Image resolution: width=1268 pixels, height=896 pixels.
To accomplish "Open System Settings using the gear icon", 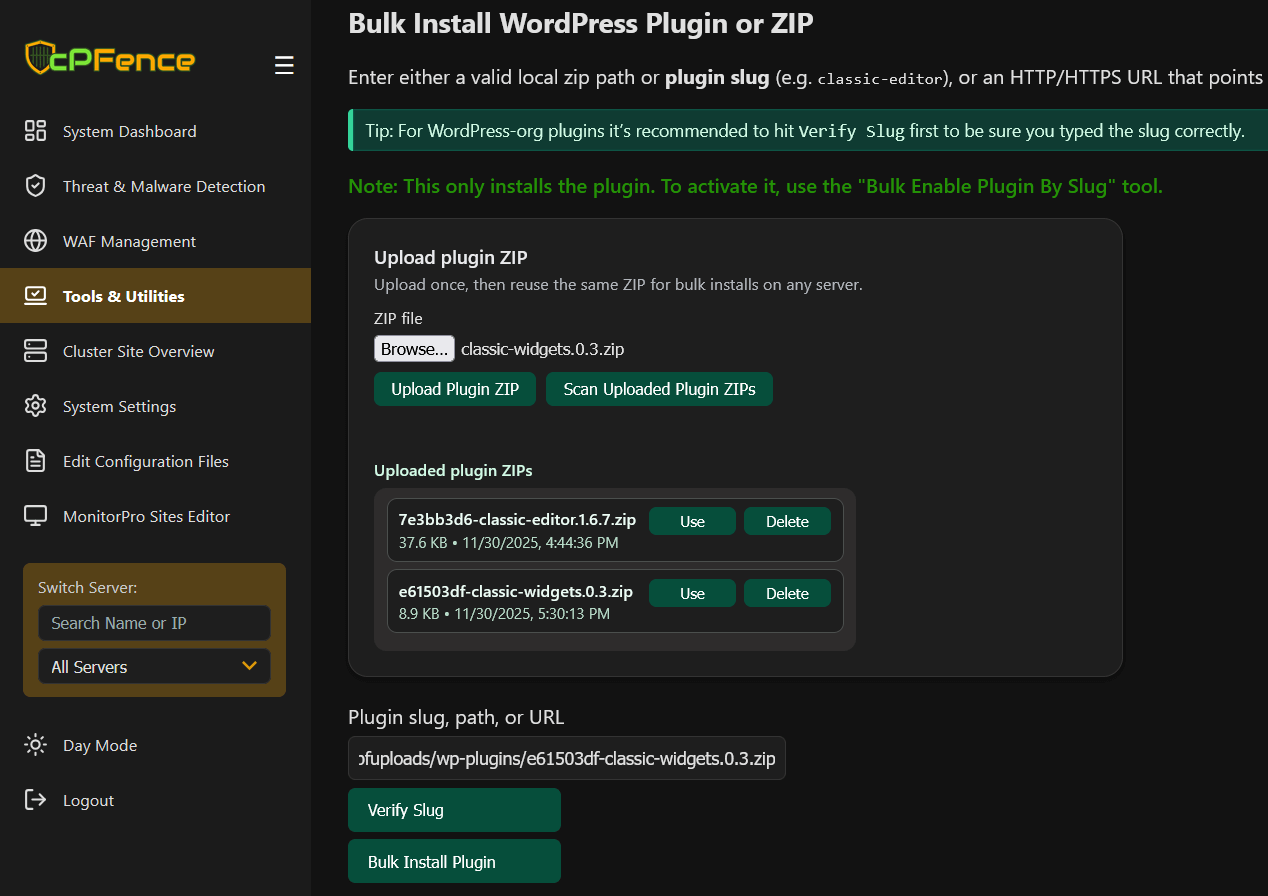I will tap(36, 406).
